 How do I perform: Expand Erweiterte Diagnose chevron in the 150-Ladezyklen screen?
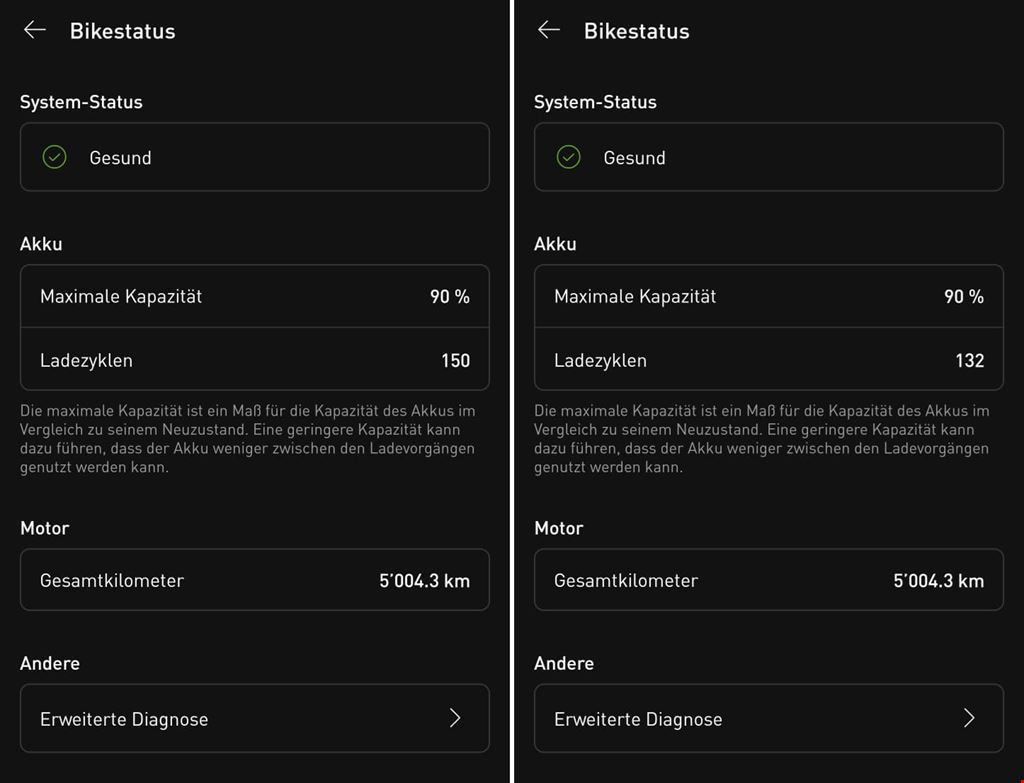pos(455,718)
